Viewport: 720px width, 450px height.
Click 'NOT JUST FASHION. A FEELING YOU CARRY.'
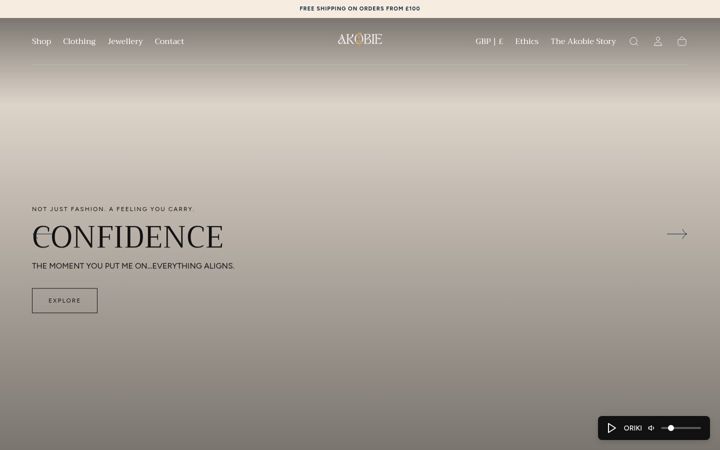point(112,209)
